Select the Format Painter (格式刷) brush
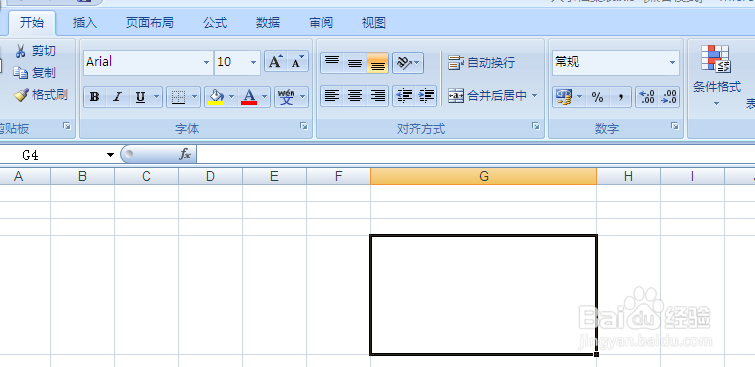The image size is (755, 367). coord(21,95)
